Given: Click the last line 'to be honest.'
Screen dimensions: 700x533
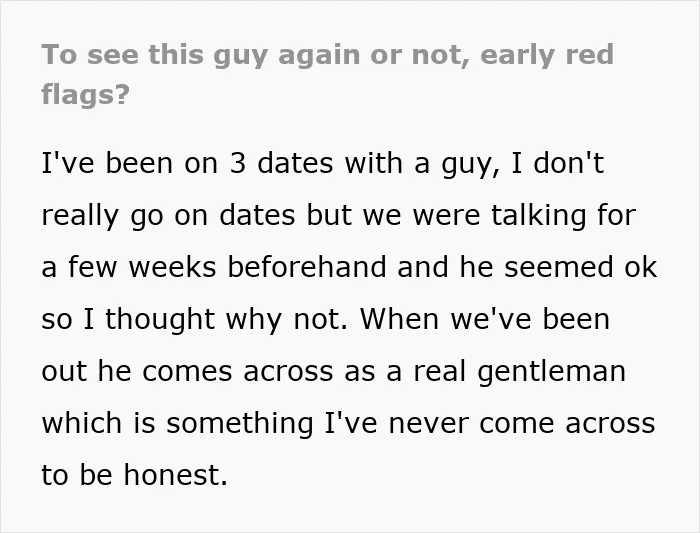Looking at the screenshot, I should coord(135,474).
